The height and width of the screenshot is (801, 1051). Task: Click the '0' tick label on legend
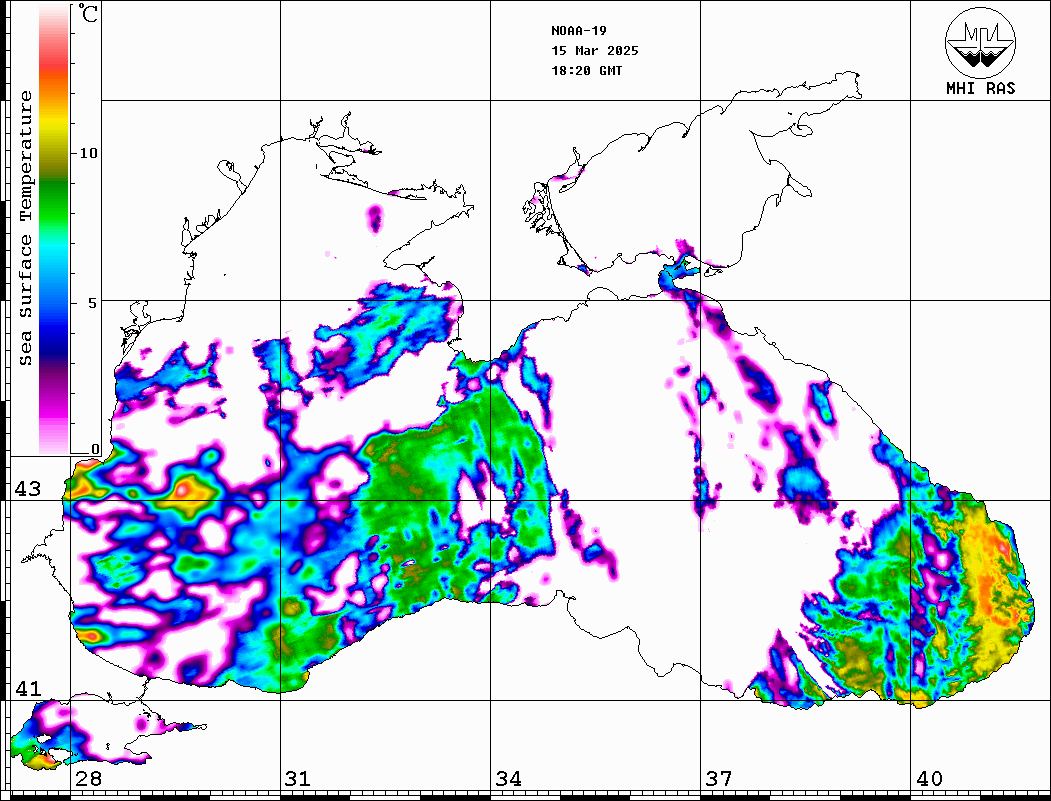95,448
